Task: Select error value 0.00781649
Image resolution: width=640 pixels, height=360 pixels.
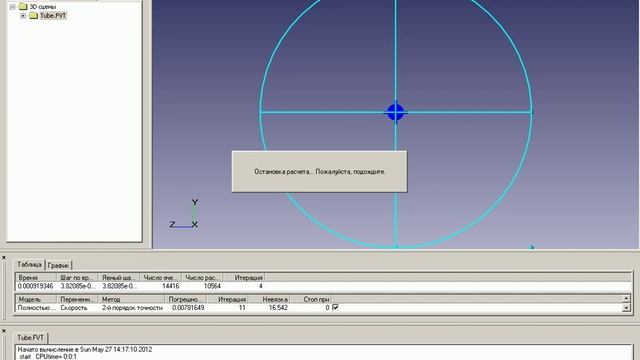Action: coord(188,308)
